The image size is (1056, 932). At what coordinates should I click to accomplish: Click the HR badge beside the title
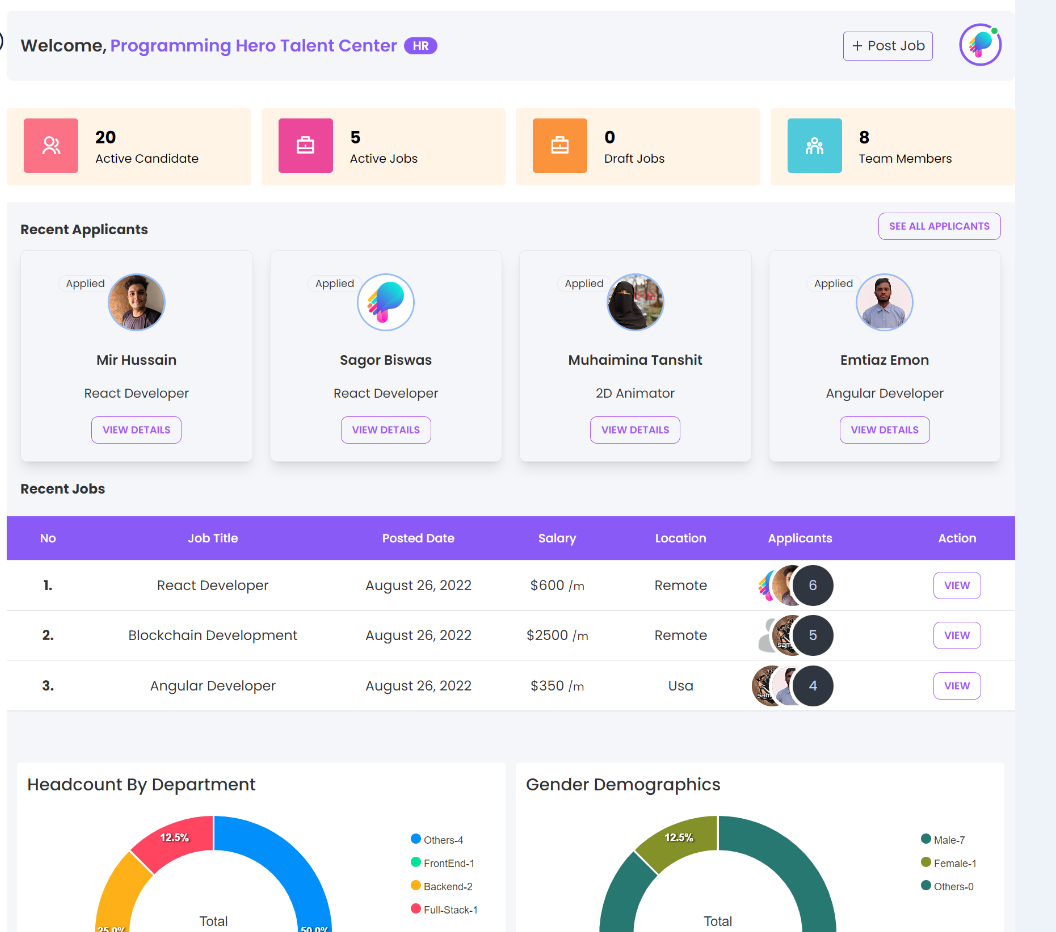[x=420, y=46]
